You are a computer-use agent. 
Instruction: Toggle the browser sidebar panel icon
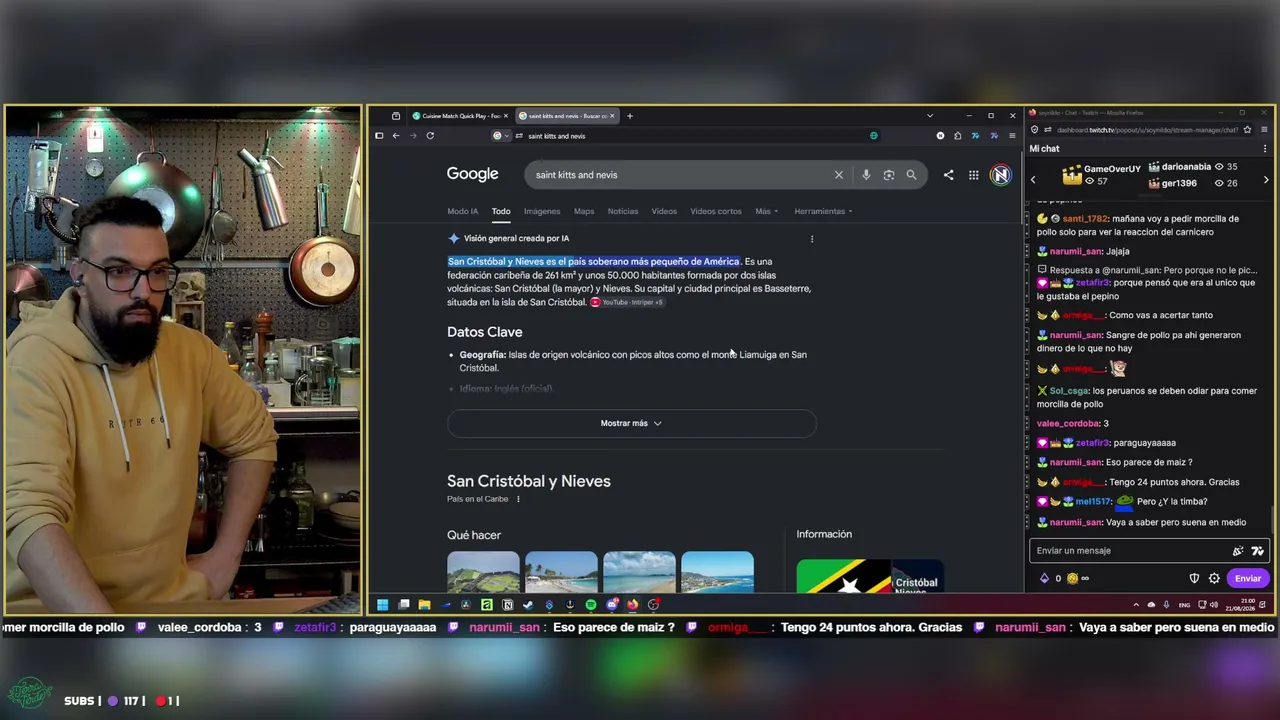[x=379, y=136]
